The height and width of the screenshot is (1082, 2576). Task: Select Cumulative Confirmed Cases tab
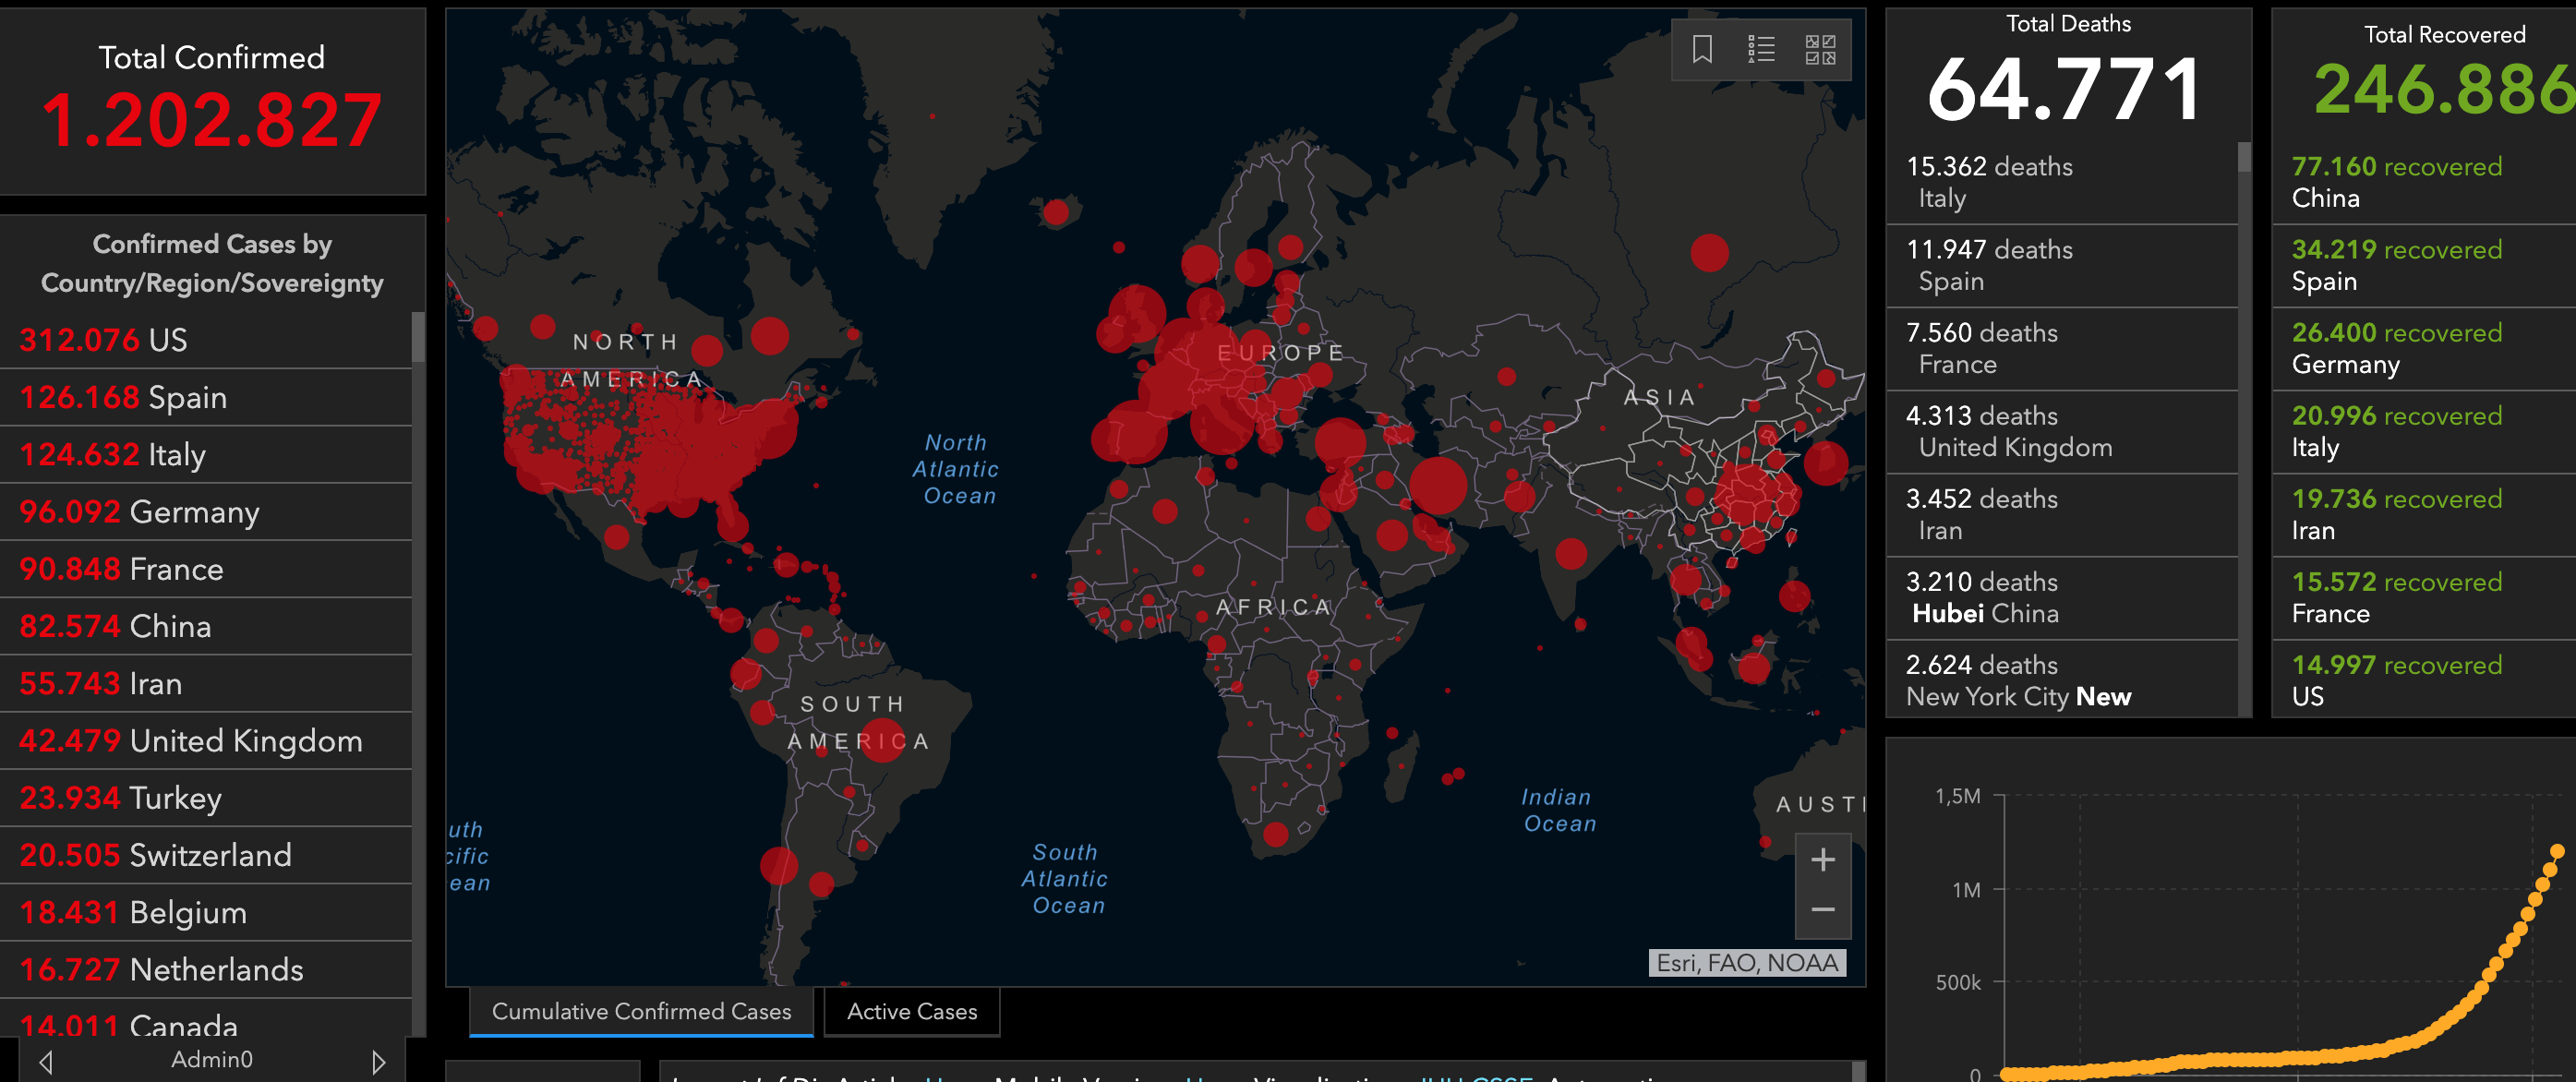[641, 1012]
